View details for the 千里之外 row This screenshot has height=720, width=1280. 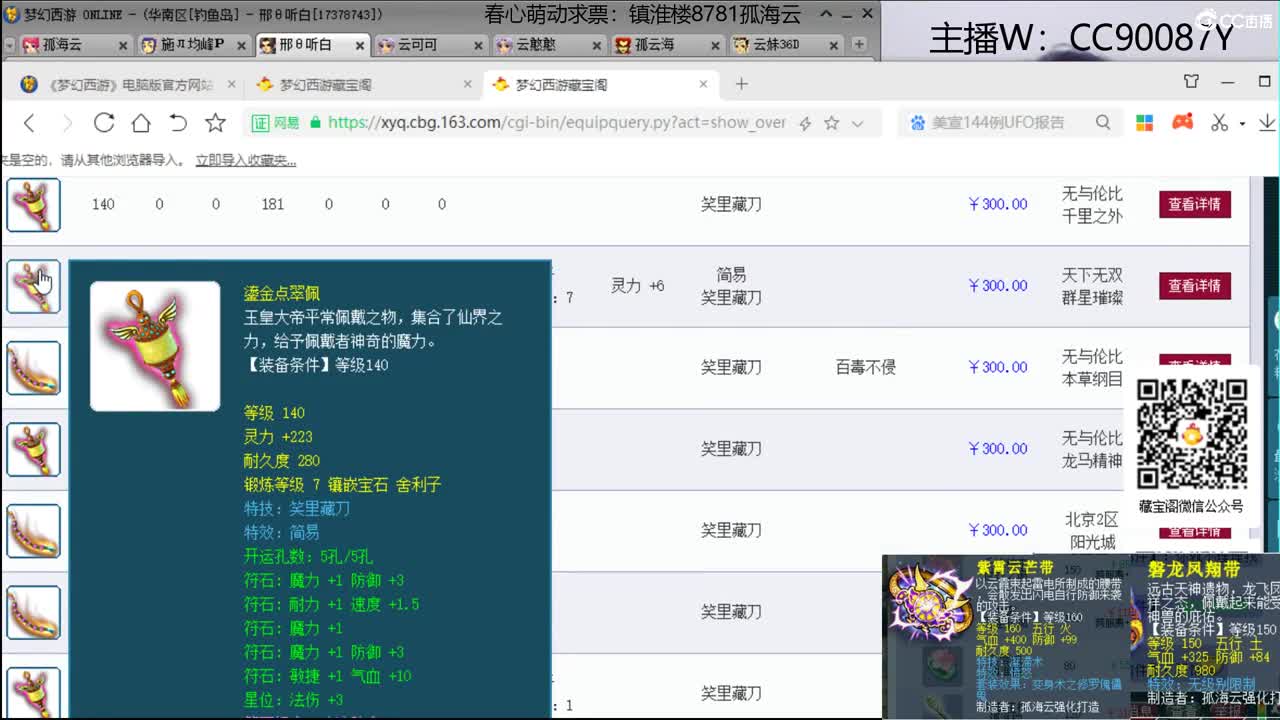coord(1194,204)
